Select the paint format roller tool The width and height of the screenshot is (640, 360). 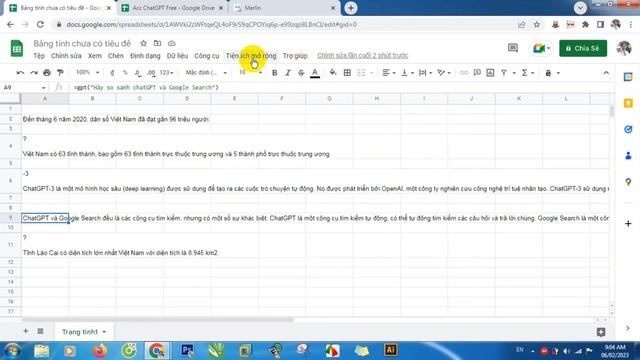click(60, 73)
